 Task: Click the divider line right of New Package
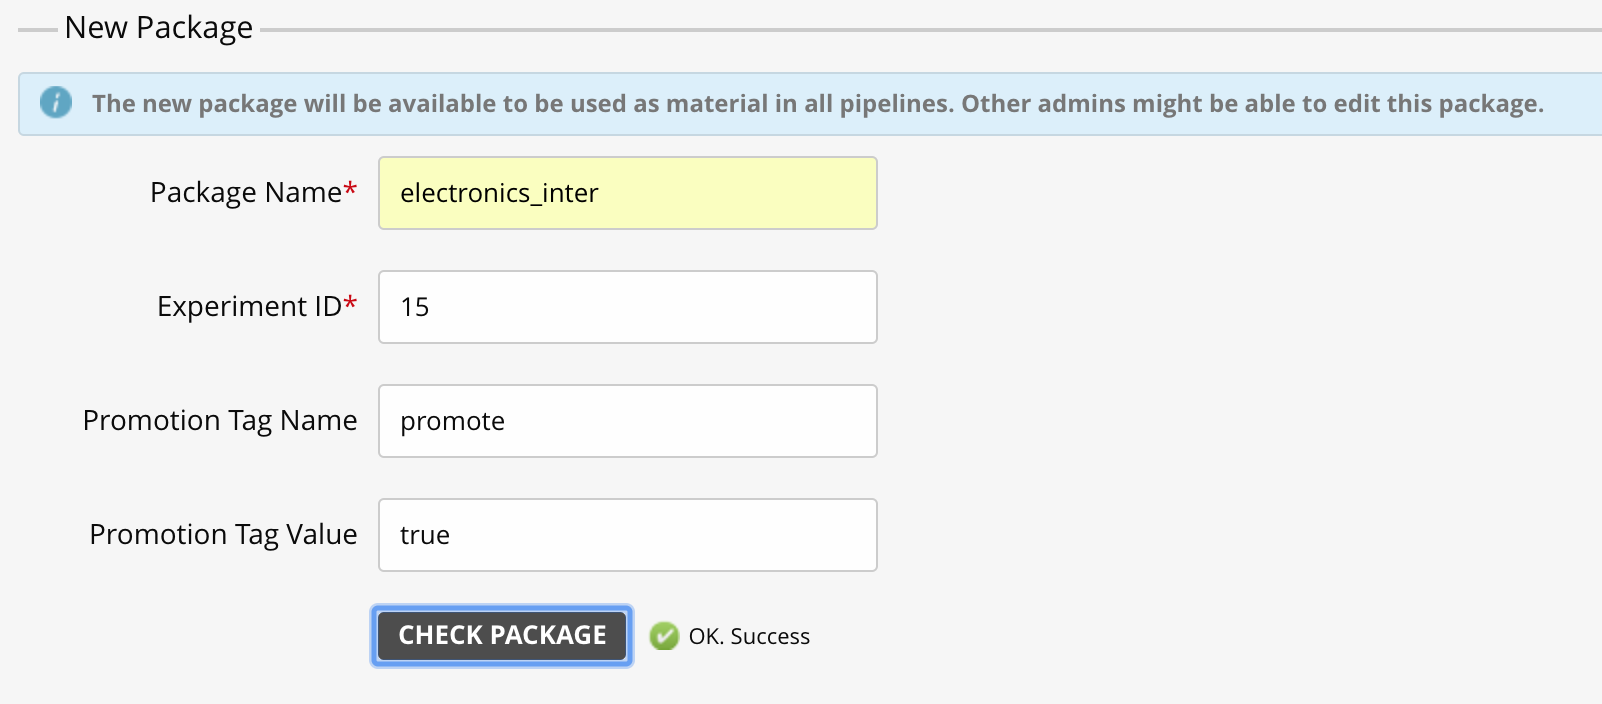point(930,30)
